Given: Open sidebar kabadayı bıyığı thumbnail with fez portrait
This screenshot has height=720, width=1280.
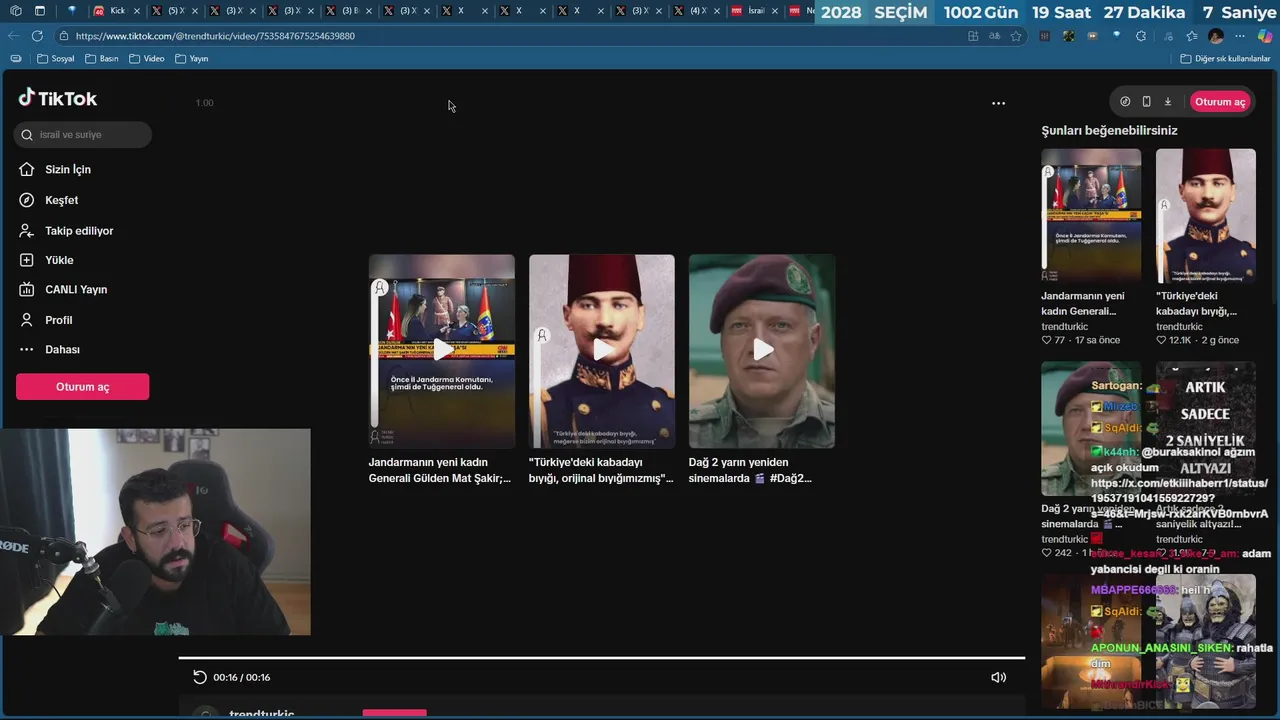Looking at the screenshot, I should pyautogui.click(x=1206, y=215).
